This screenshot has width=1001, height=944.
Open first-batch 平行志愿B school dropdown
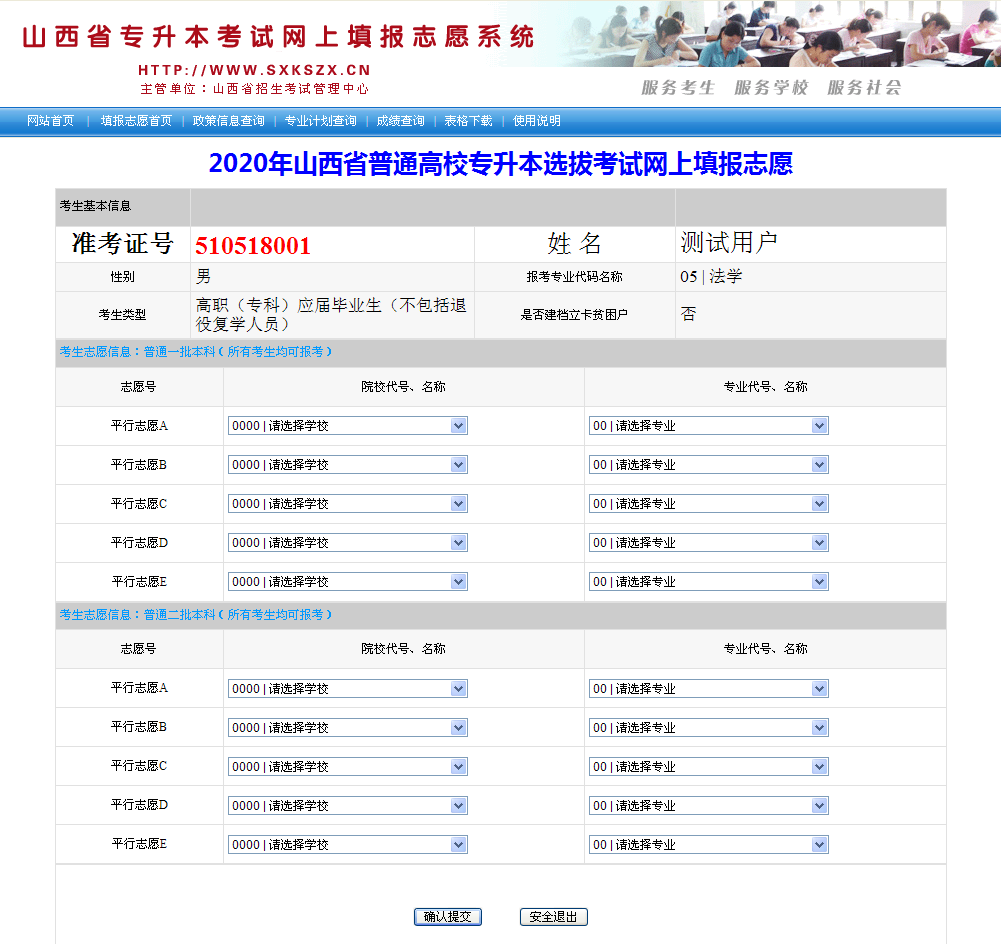[x=347, y=465]
